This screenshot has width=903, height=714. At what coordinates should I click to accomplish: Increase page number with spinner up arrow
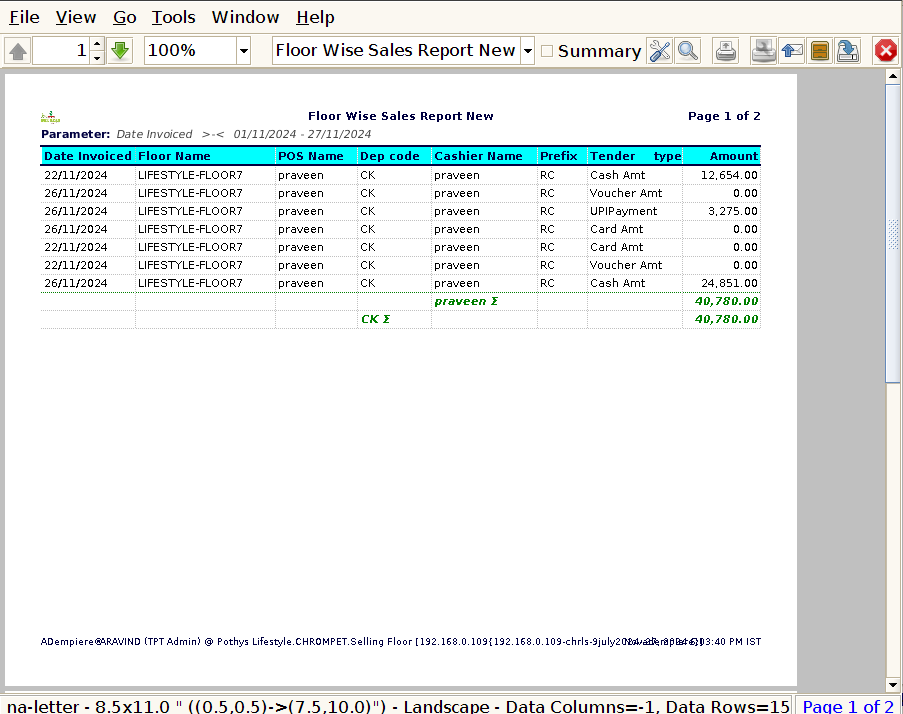[x=97, y=44]
